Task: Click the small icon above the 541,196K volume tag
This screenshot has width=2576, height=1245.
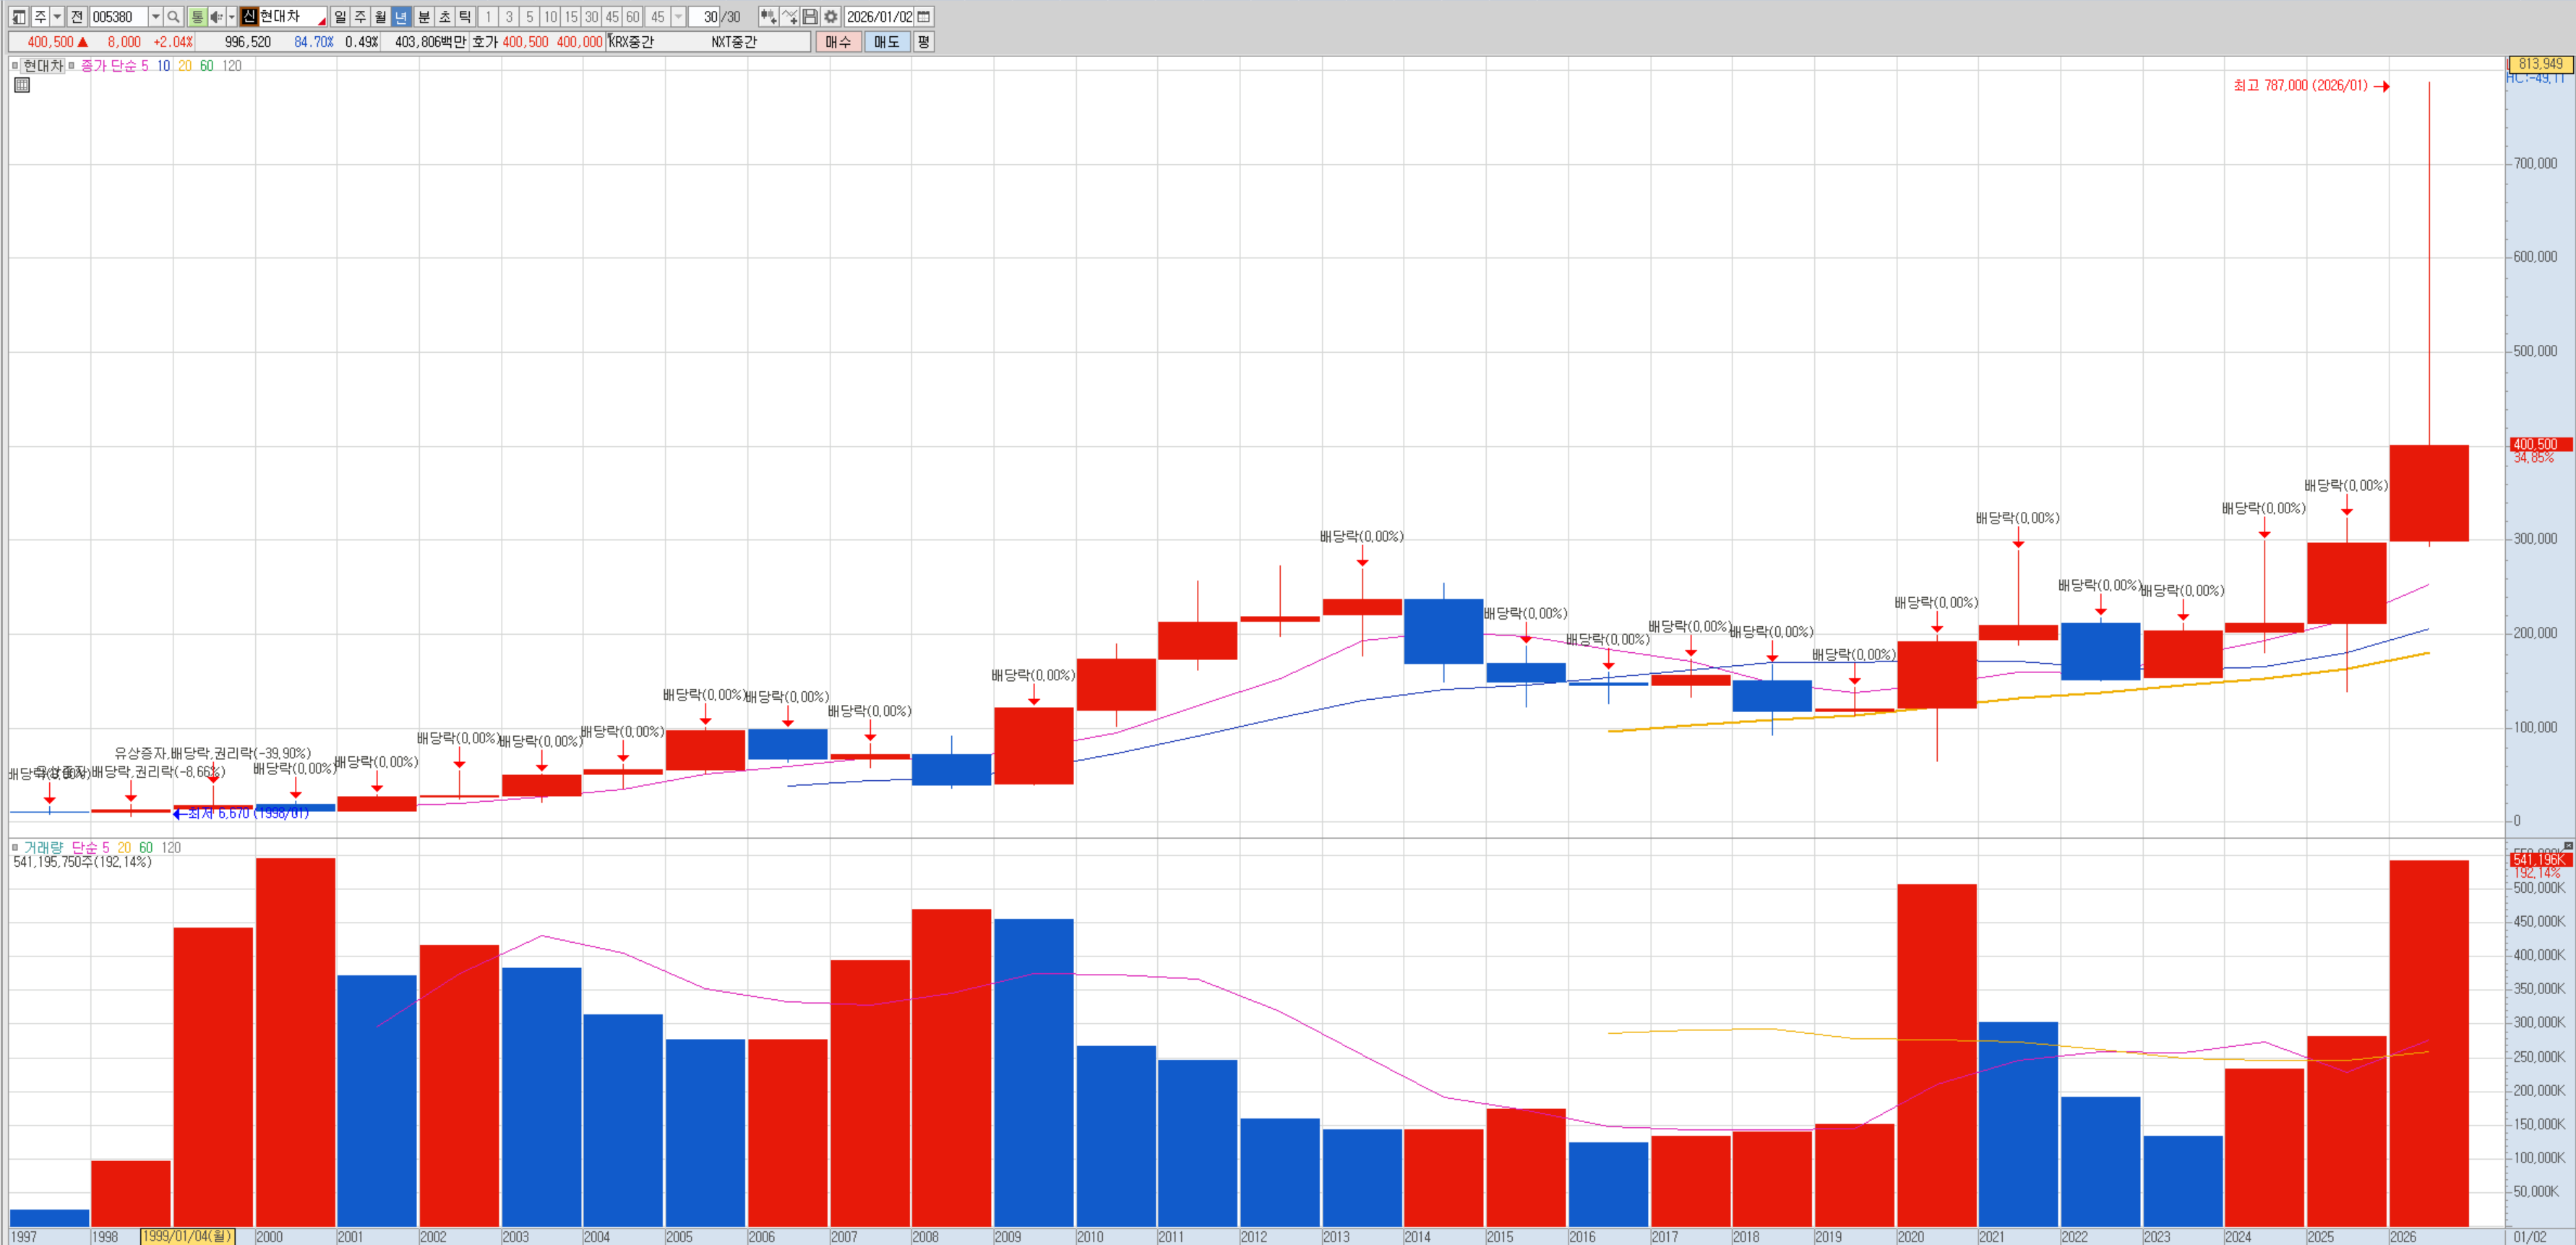Action: 2568,846
